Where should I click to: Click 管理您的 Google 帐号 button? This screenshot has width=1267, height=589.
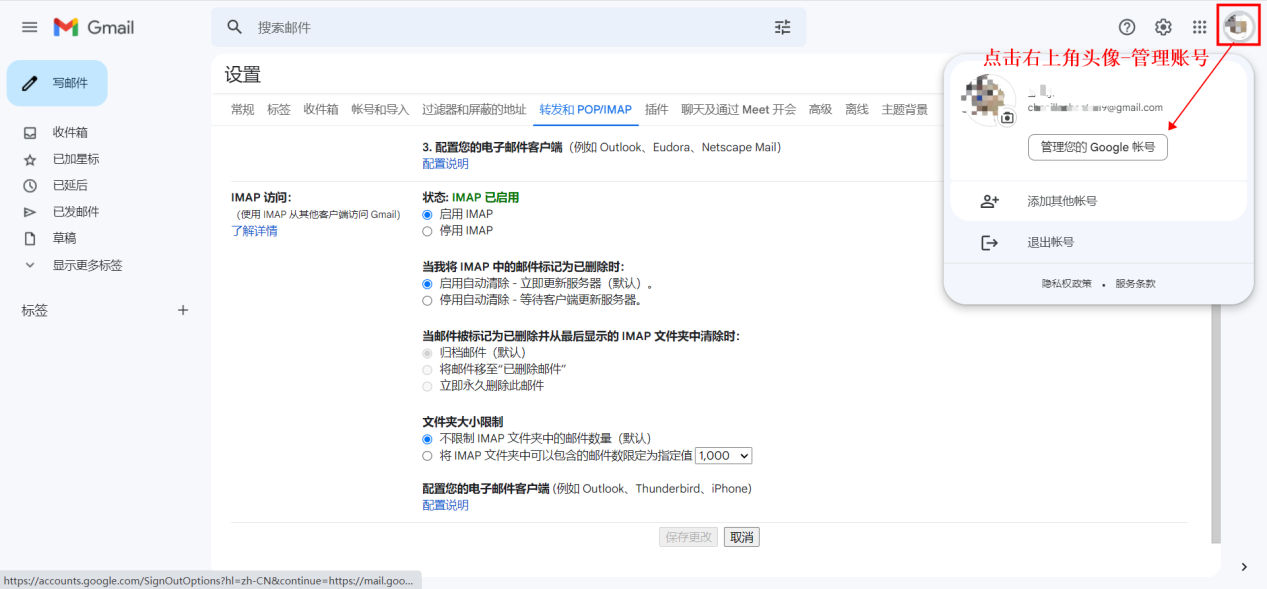[x=1098, y=147]
